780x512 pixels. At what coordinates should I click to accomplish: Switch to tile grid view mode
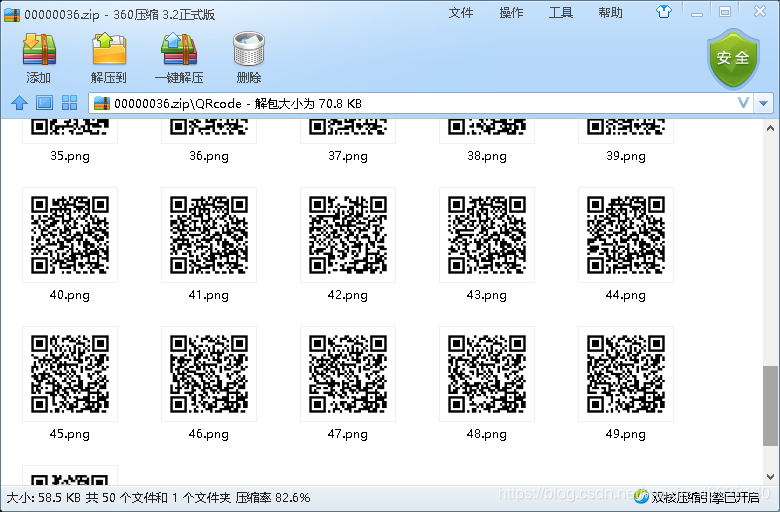pyautogui.click(x=69, y=103)
